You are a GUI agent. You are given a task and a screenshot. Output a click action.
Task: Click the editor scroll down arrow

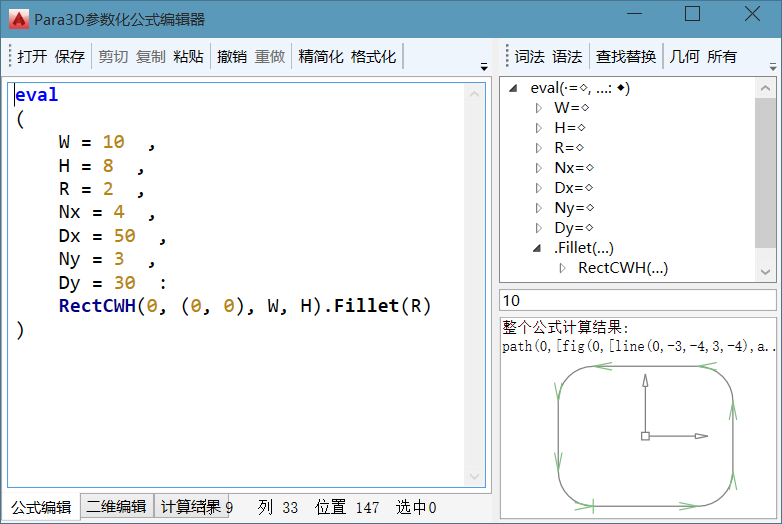[x=474, y=477]
